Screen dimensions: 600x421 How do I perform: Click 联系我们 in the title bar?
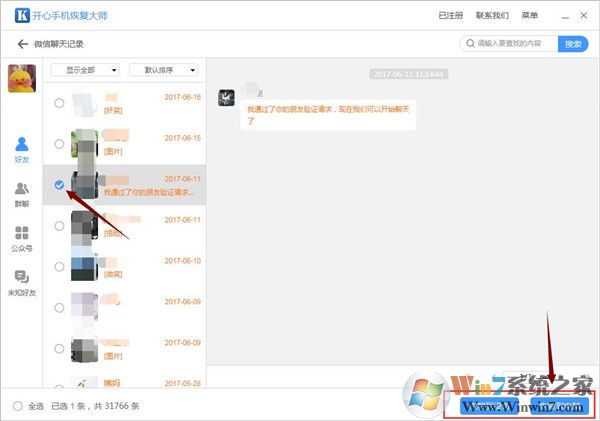pos(492,16)
